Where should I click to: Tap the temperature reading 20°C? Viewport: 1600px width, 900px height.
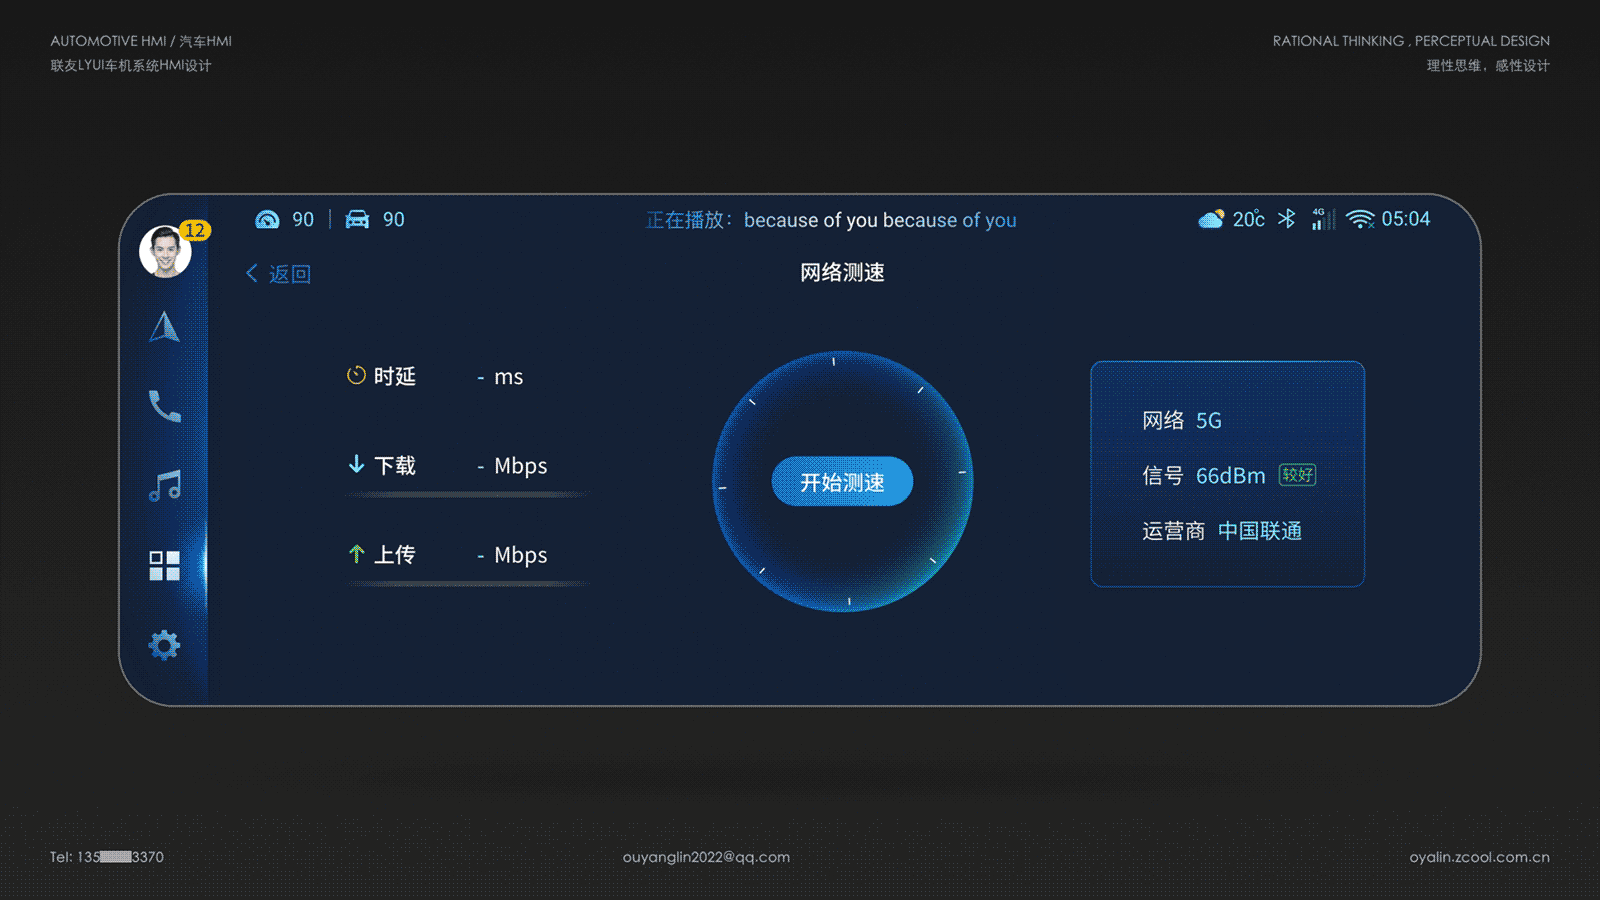(1249, 219)
